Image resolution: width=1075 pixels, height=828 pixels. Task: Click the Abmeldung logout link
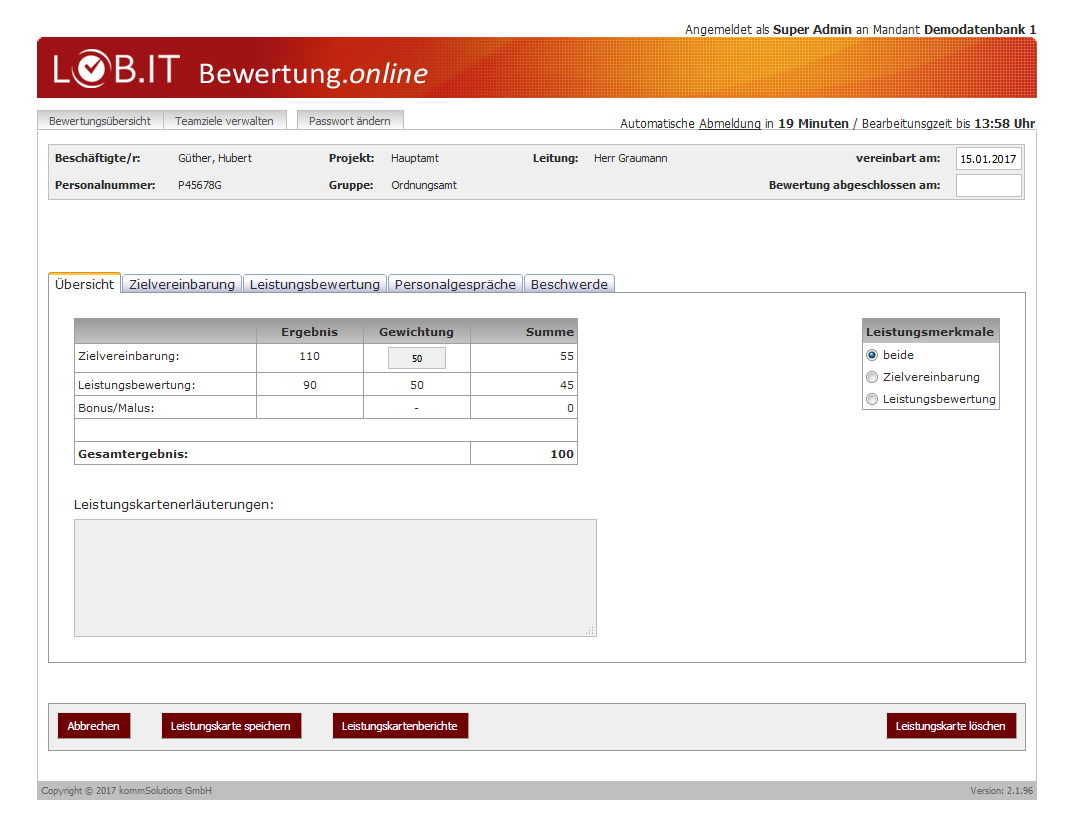729,123
